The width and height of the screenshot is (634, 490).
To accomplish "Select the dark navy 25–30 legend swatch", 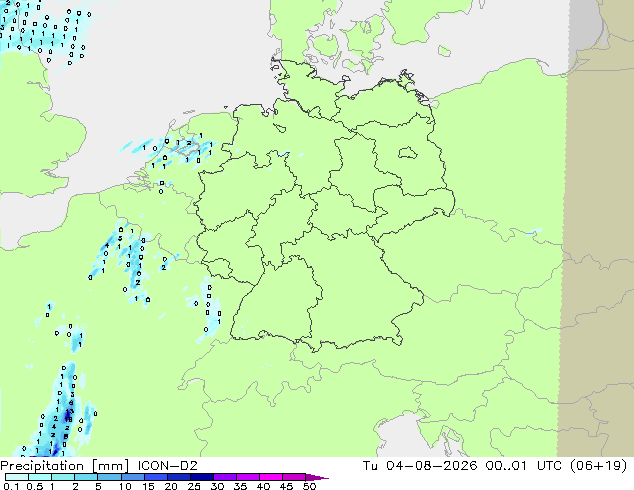I will click(x=202, y=477).
